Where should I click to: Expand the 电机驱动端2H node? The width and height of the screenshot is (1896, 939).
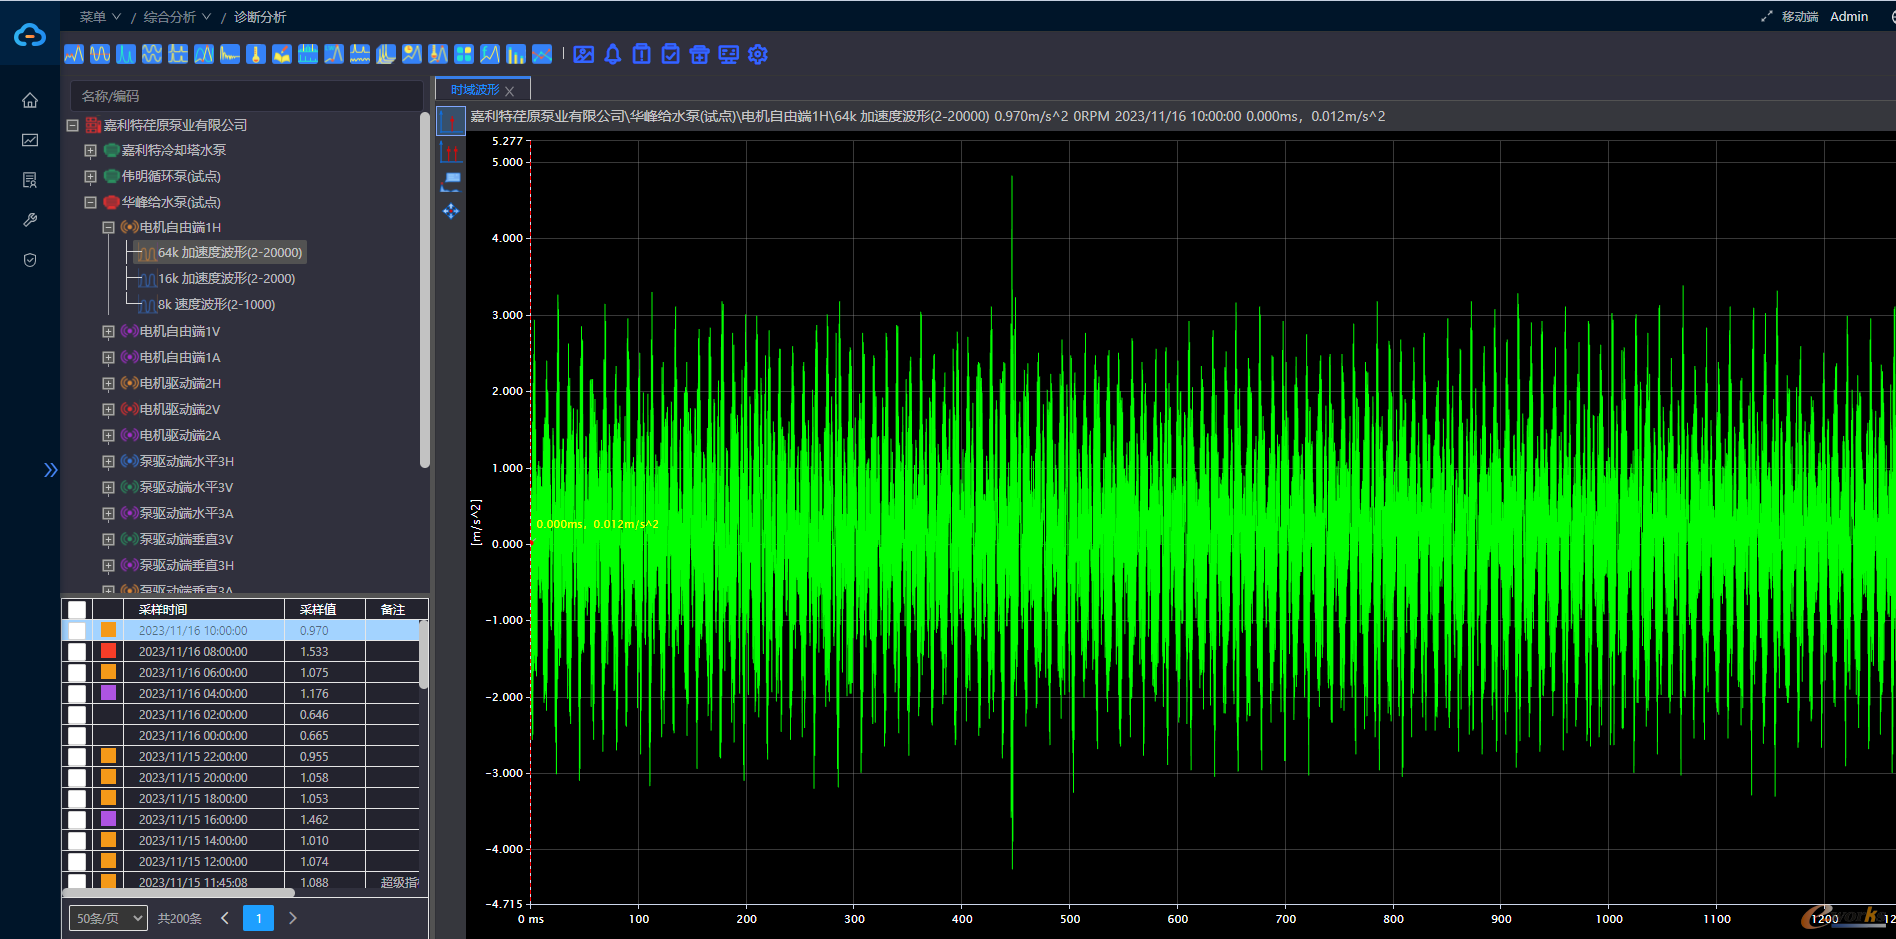coord(108,383)
